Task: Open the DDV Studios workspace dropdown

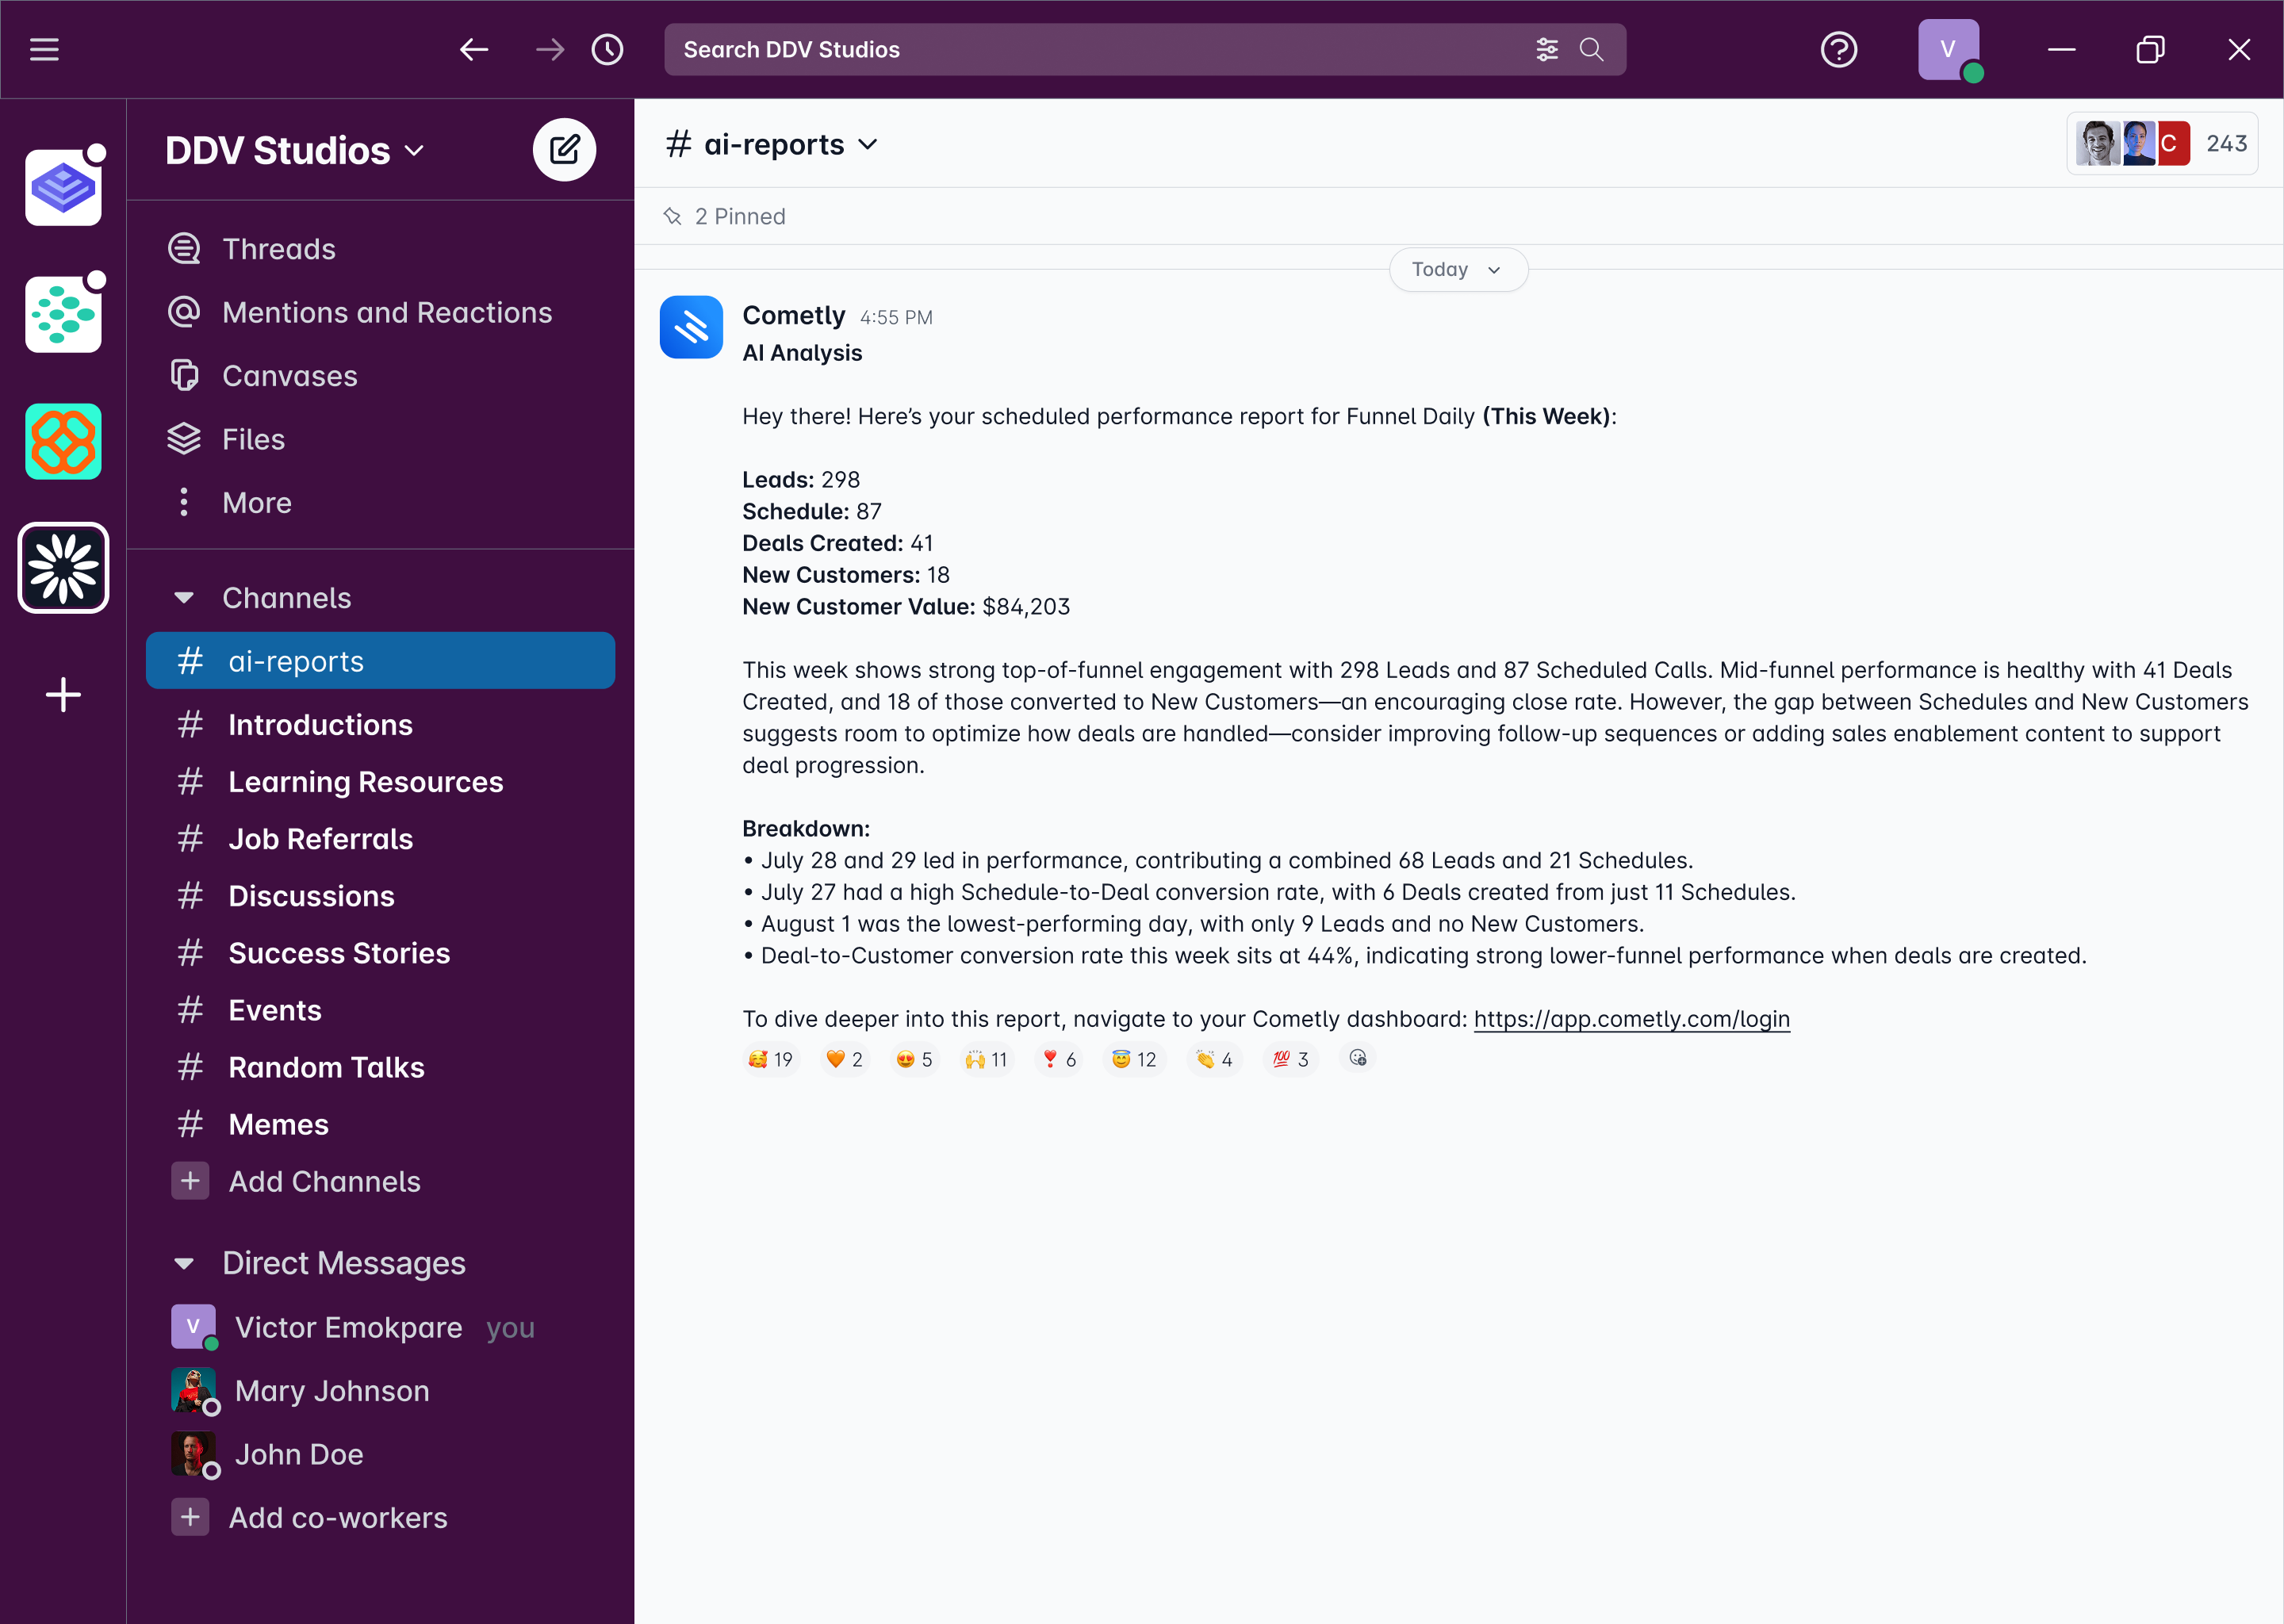Action: pos(296,151)
